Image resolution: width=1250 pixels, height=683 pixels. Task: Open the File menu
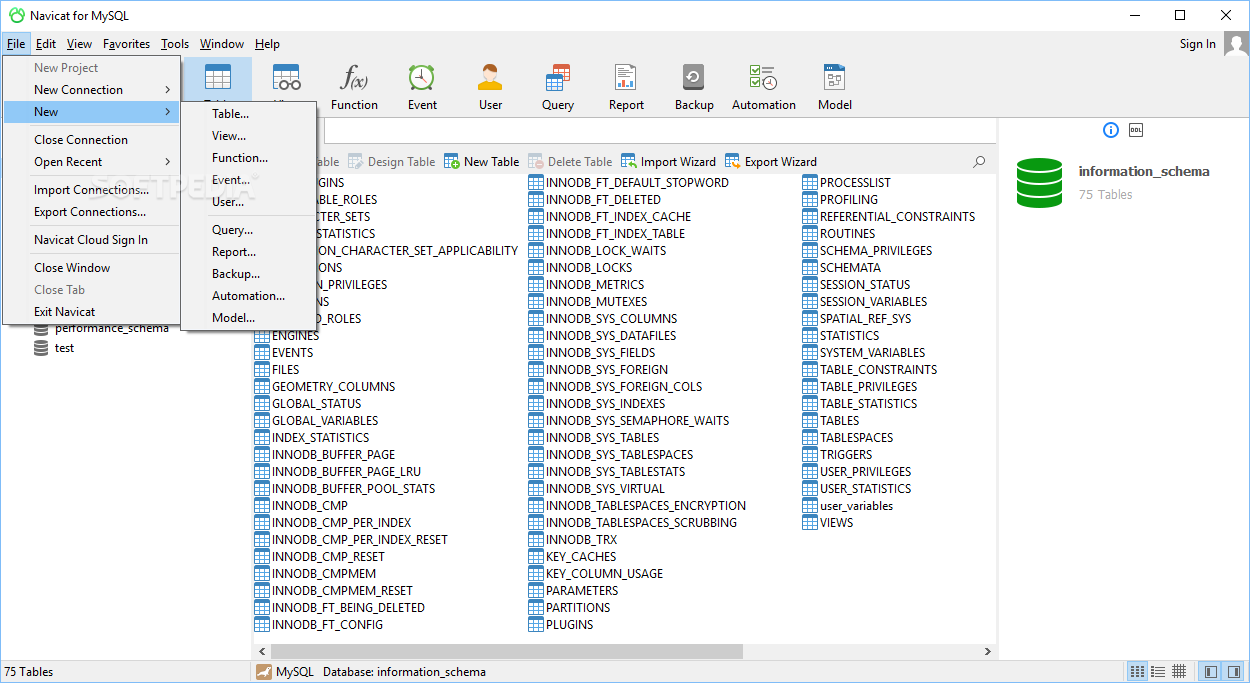(16, 44)
